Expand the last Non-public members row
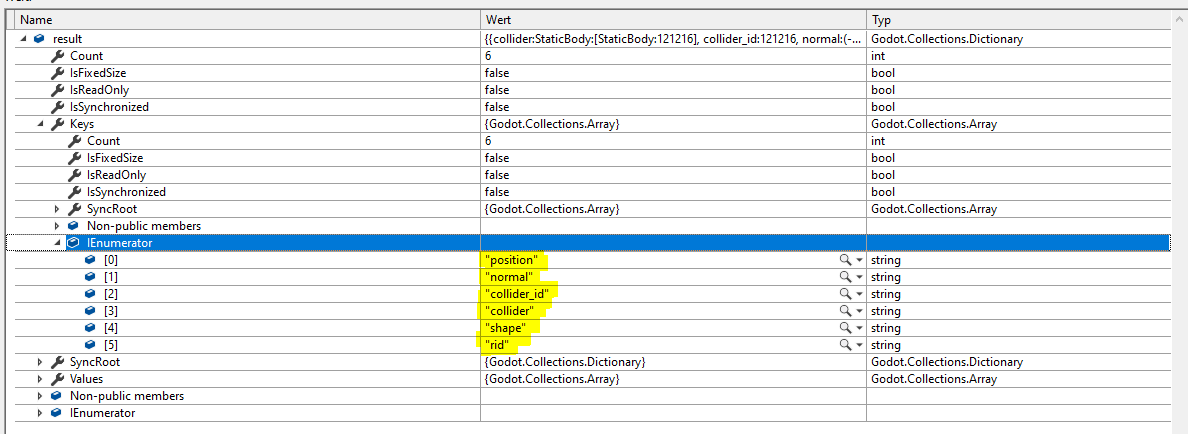This screenshot has height=434, width=1188. click(x=40, y=396)
